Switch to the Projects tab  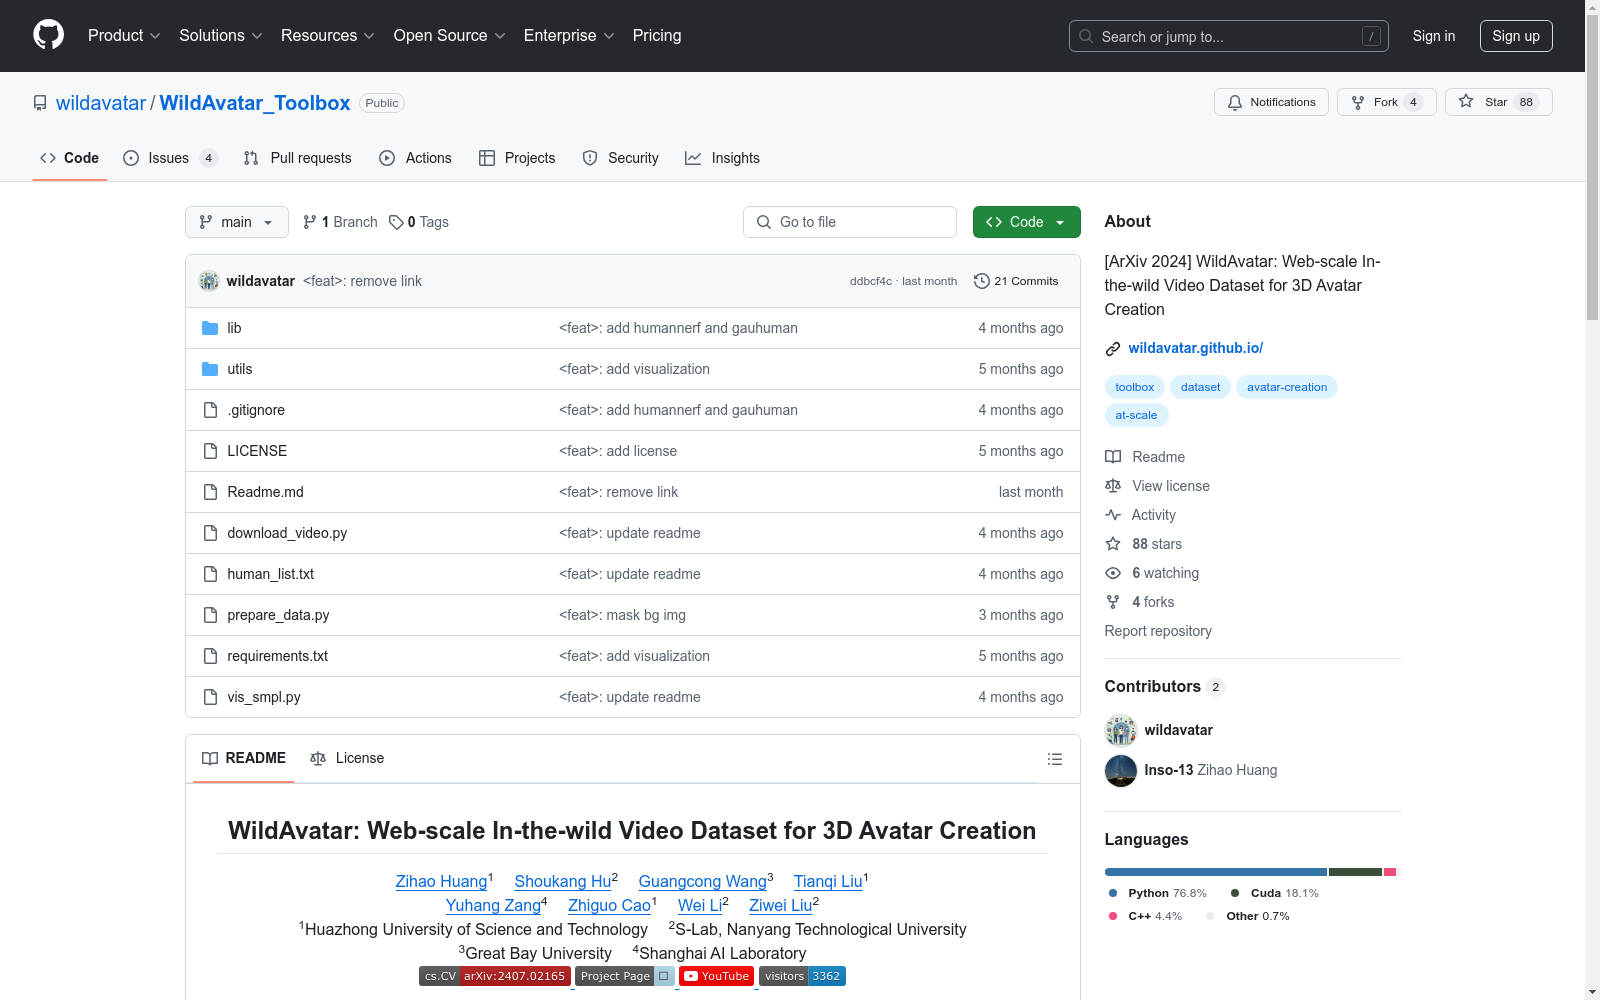517,158
